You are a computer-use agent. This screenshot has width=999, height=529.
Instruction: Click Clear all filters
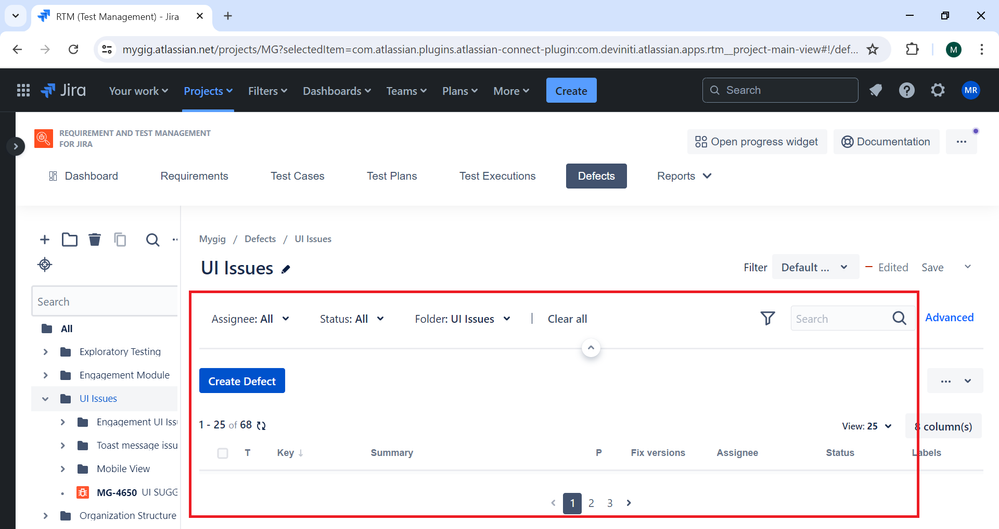[568, 319]
